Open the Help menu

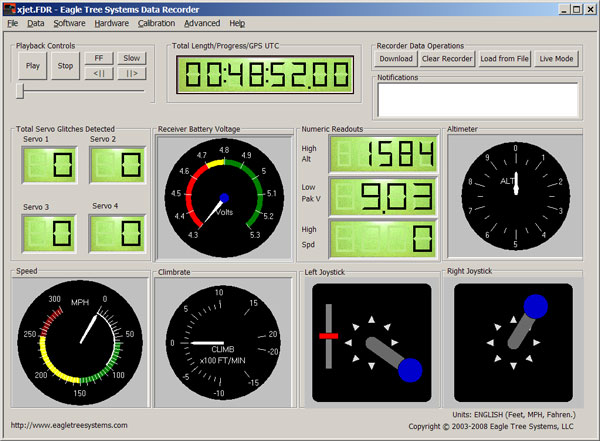[237, 22]
